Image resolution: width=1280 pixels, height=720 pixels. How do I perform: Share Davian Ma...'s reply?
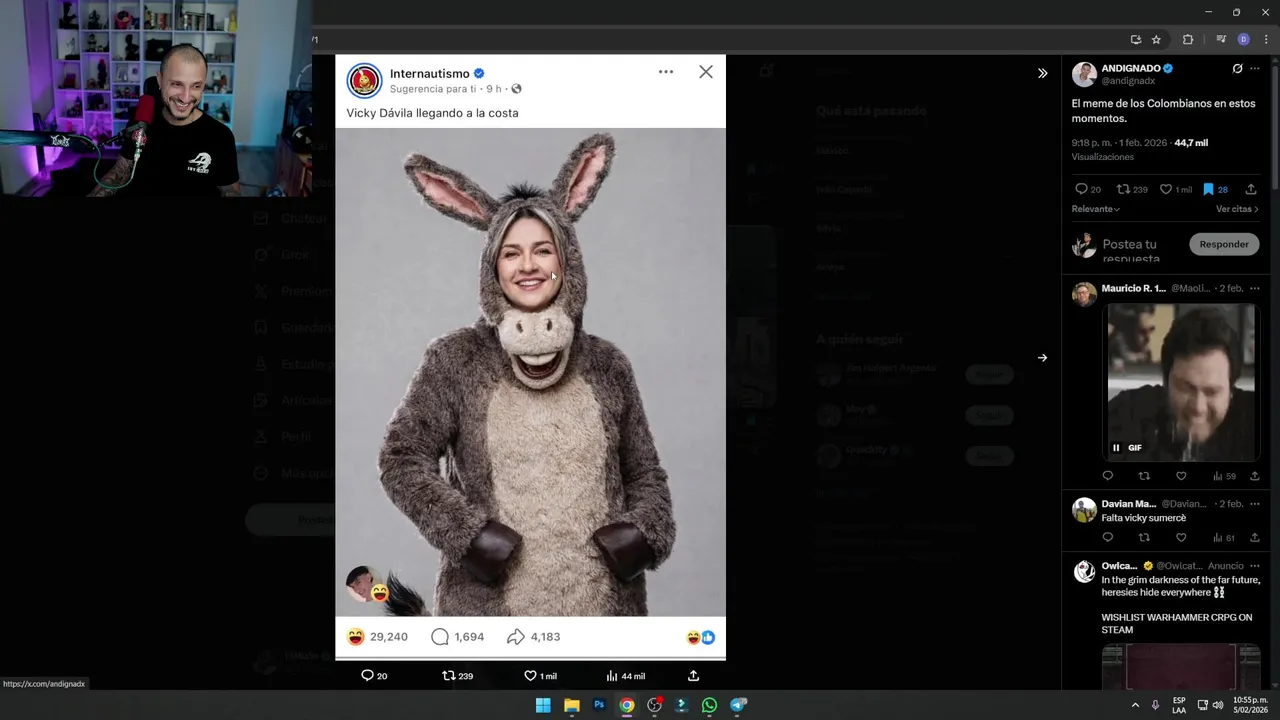pos(1255,538)
